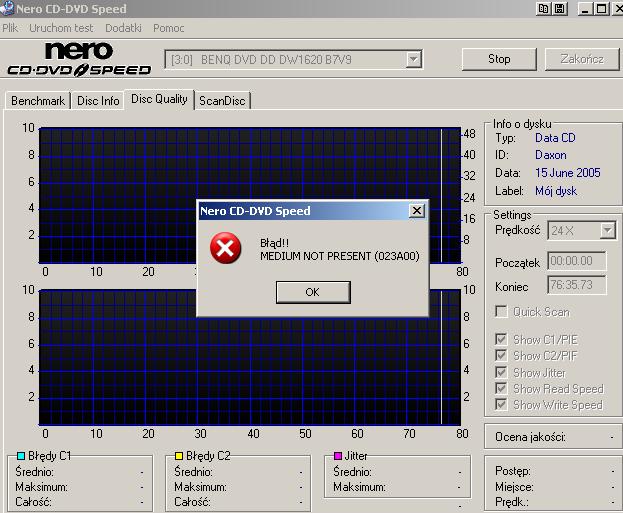The width and height of the screenshot is (623, 513).
Task: Click the 'Miejsce:' position label
Action: 514,487
